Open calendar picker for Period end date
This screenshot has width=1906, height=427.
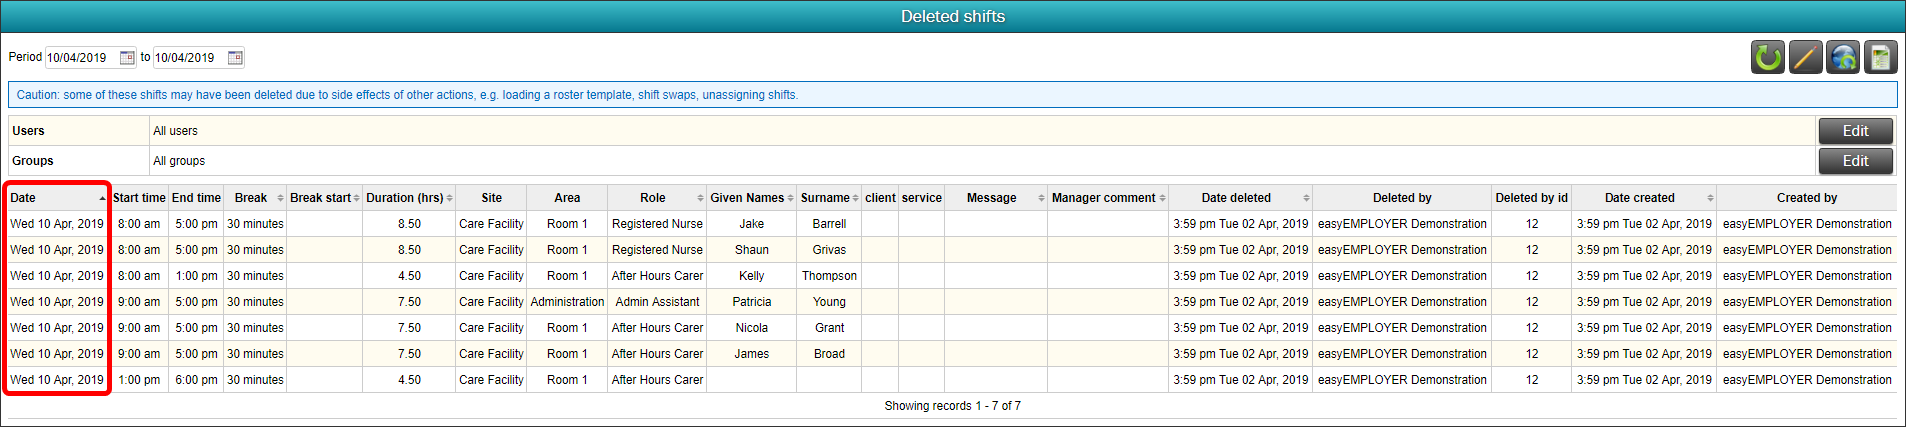(x=235, y=58)
